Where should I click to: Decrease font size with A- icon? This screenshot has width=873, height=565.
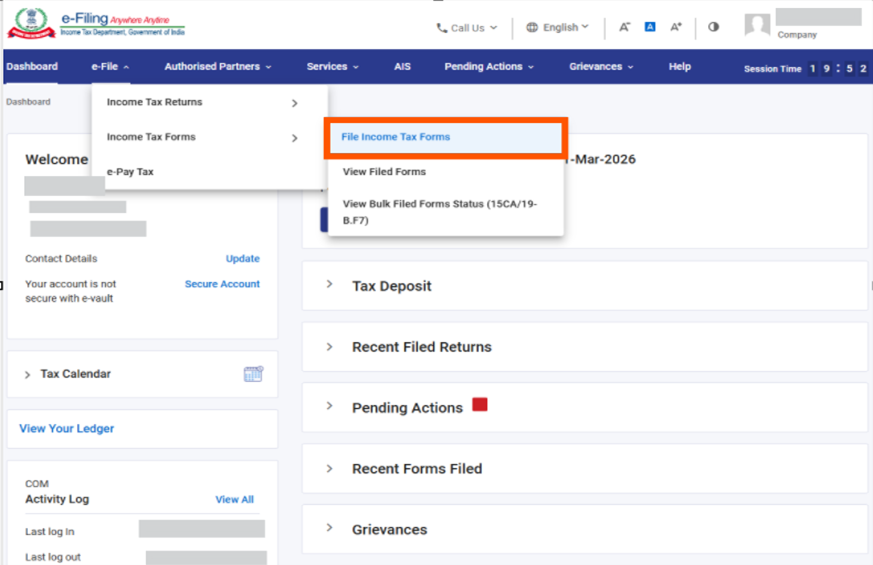click(624, 27)
